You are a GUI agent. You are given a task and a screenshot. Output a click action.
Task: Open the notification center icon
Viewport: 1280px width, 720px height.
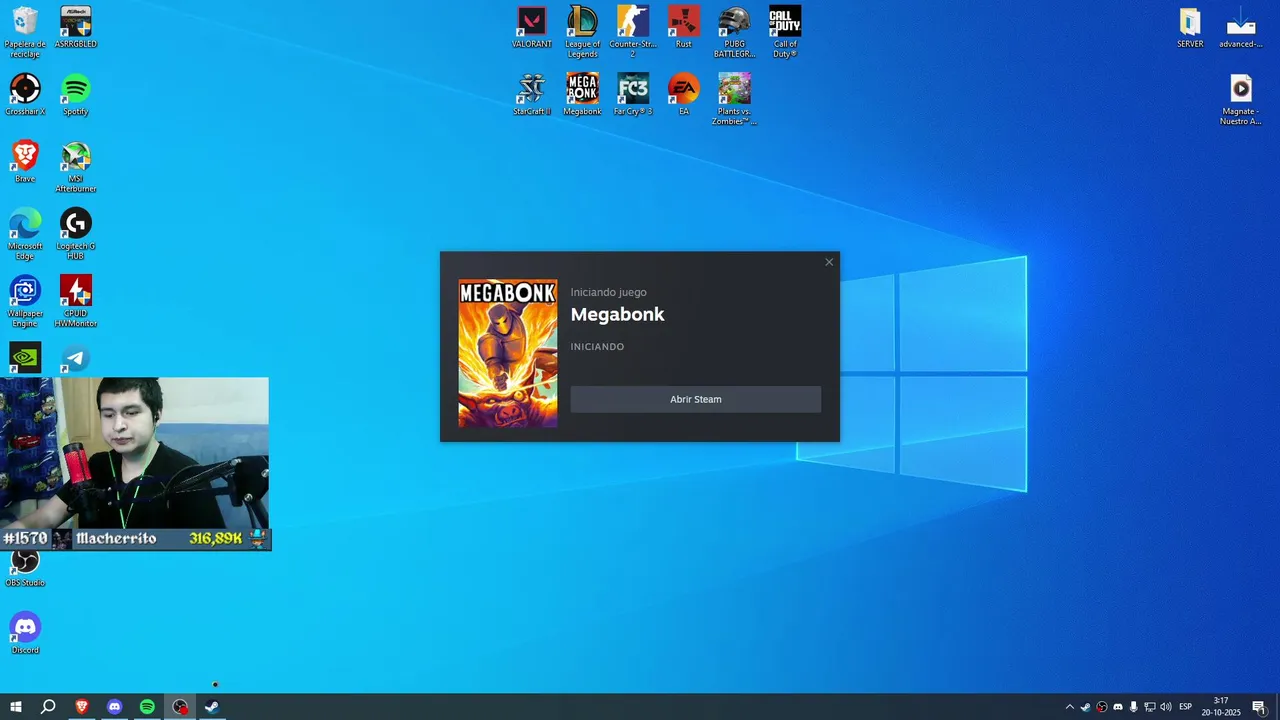tap(1259, 707)
